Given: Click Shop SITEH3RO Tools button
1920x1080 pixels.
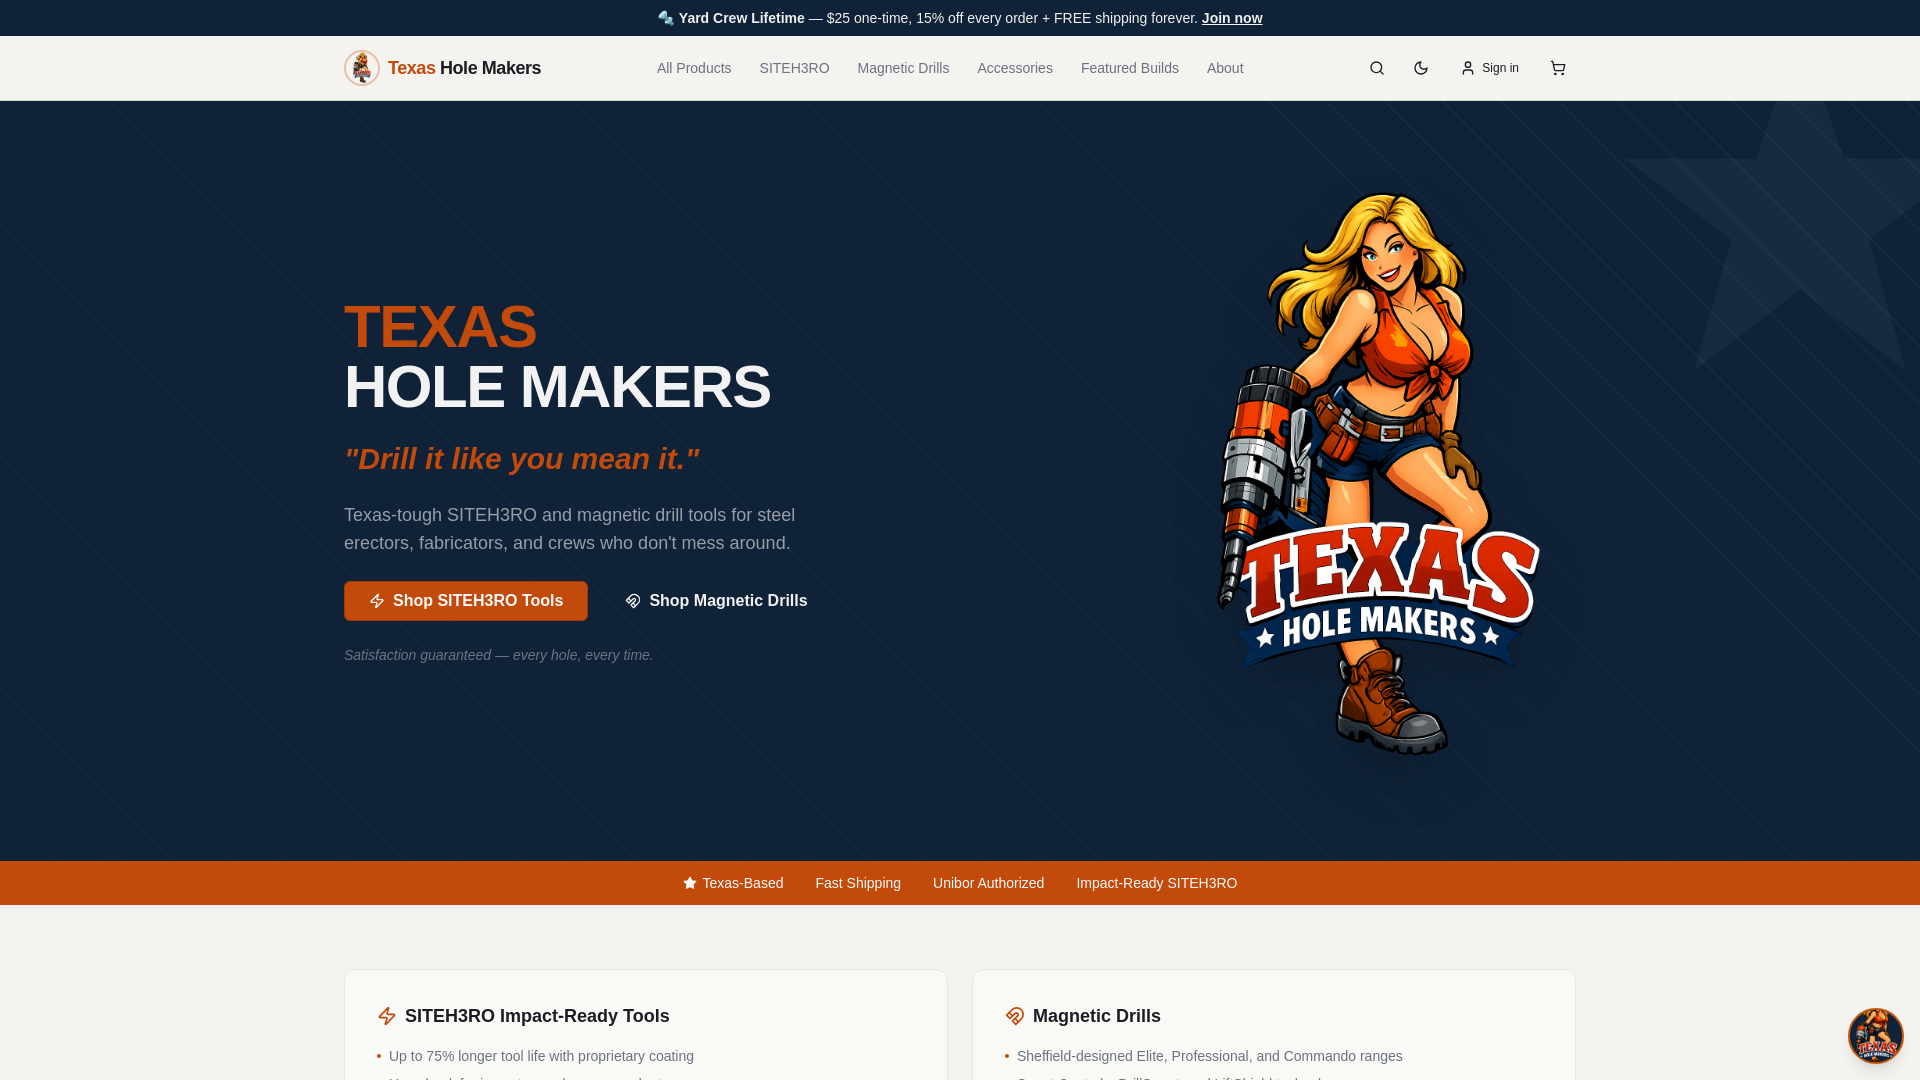Looking at the screenshot, I should (466, 601).
